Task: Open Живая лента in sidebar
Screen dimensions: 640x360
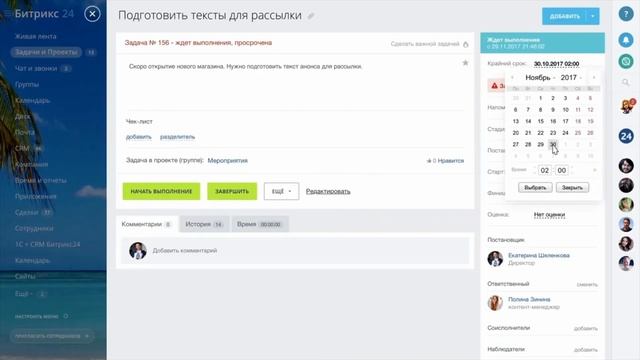Action: click(x=36, y=36)
